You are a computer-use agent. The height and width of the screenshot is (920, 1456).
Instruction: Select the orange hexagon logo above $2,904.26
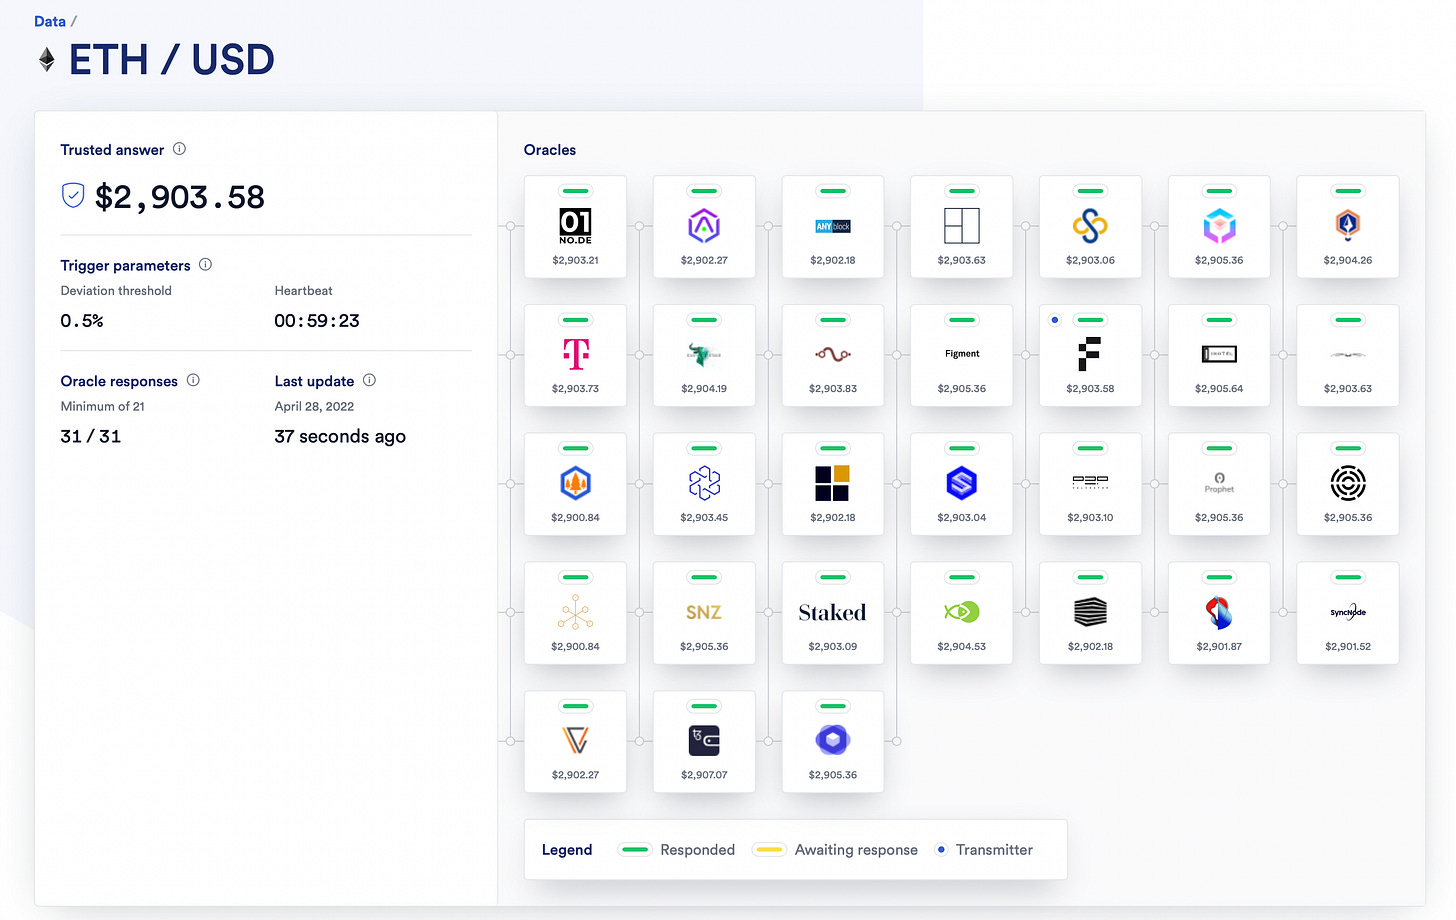(x=1348, y=225)
